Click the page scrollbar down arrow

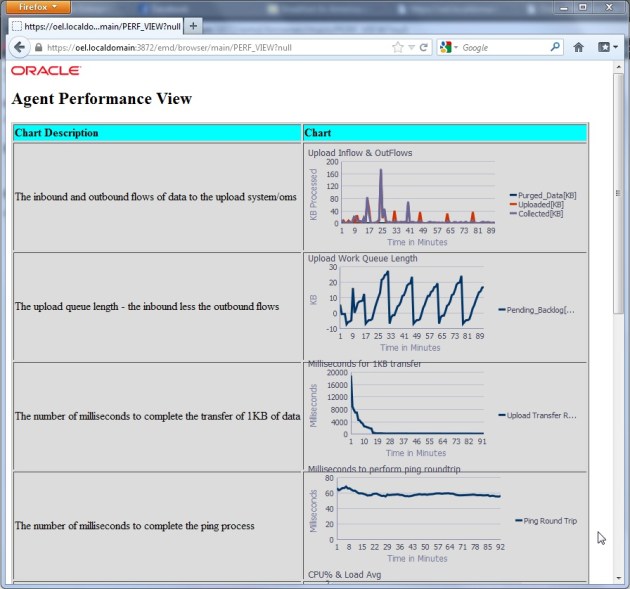[618, 578]
